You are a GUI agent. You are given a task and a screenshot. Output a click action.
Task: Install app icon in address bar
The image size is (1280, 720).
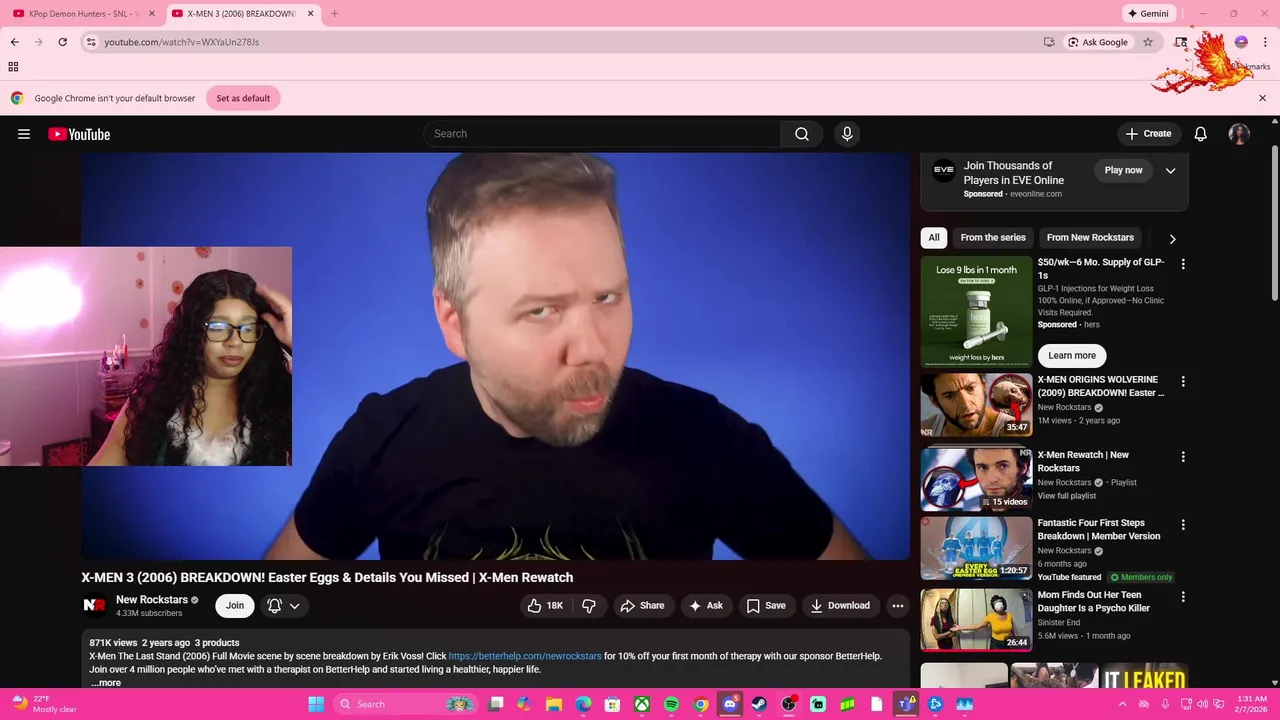tap(1049, 42)
